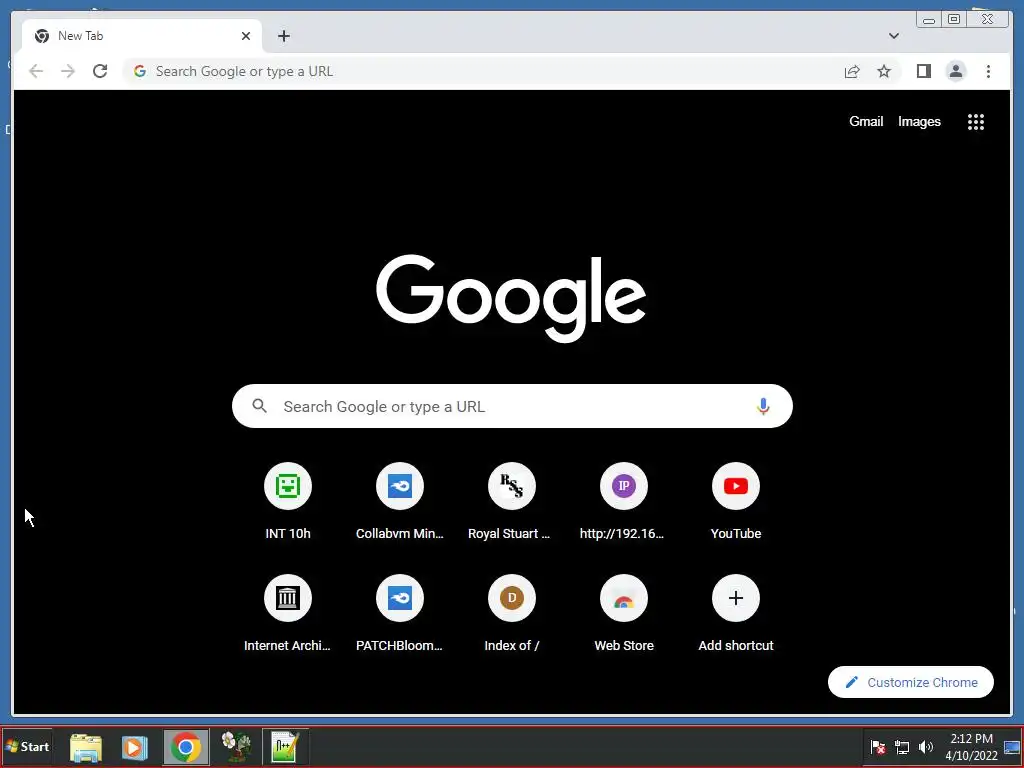Open the flower plant taskbar app
Image resolution: width=1024 pixels, height=768 pixels.
236,747
